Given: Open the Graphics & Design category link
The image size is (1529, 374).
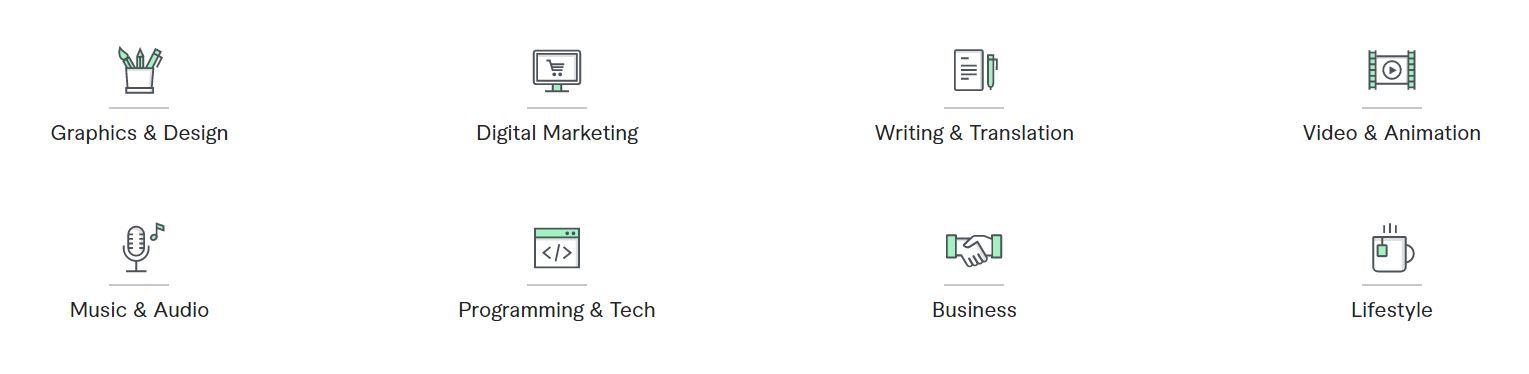Looking at the screenshot, I should tap(139, 133).
